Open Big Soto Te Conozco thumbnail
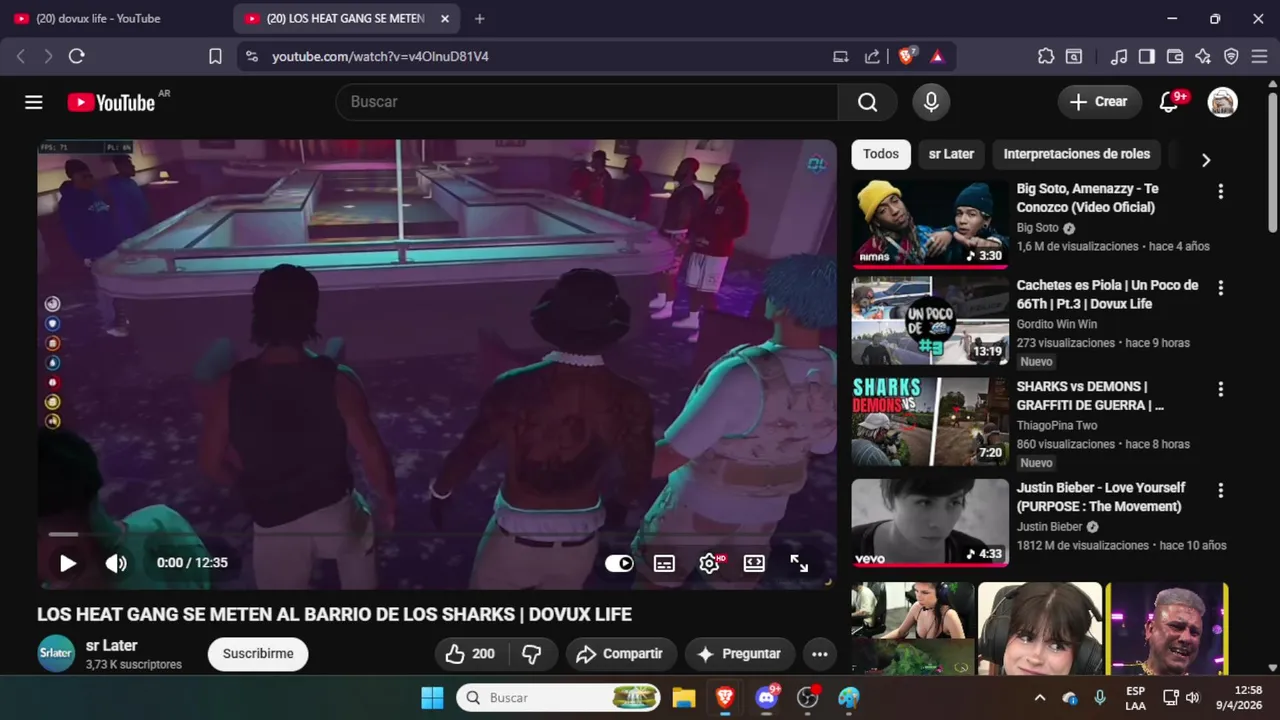Viewport: 1280px width, 720px height. tap(930, 224)
